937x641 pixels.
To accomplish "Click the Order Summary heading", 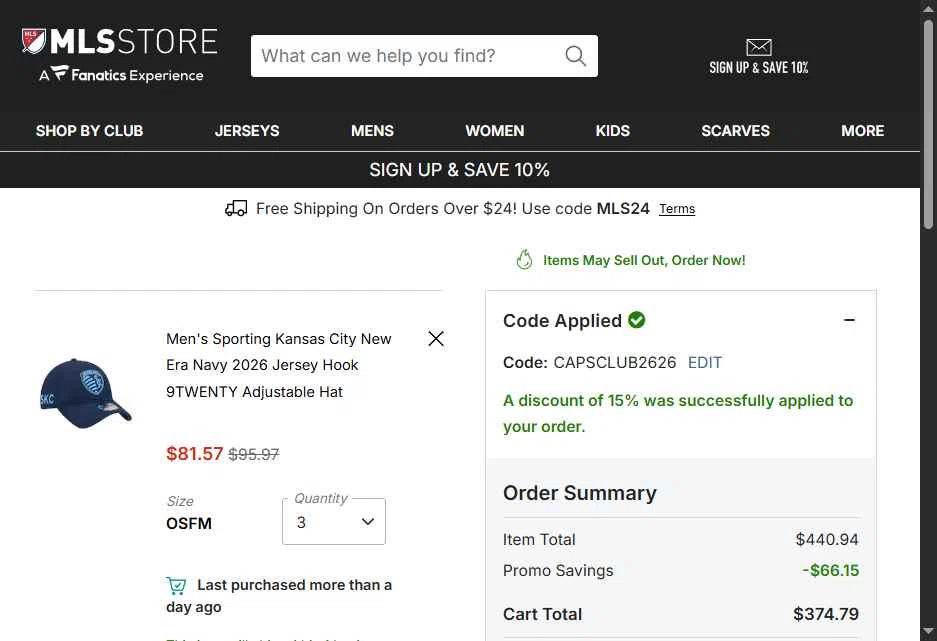I will pos(580,493).
